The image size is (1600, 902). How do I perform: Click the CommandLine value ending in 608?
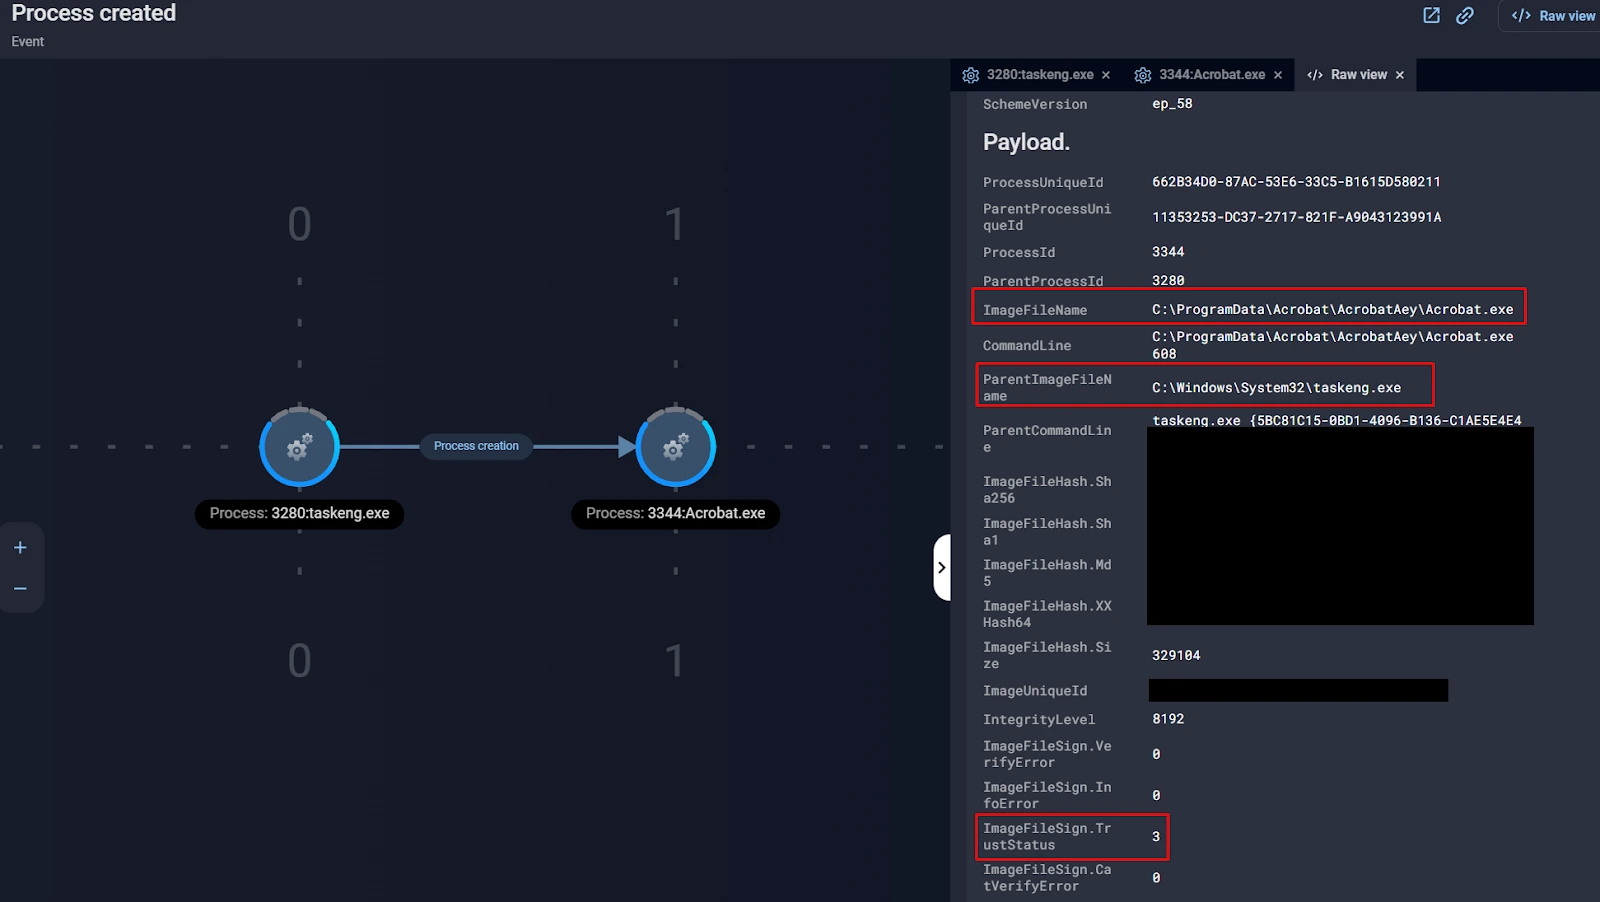coord(1332,345)
